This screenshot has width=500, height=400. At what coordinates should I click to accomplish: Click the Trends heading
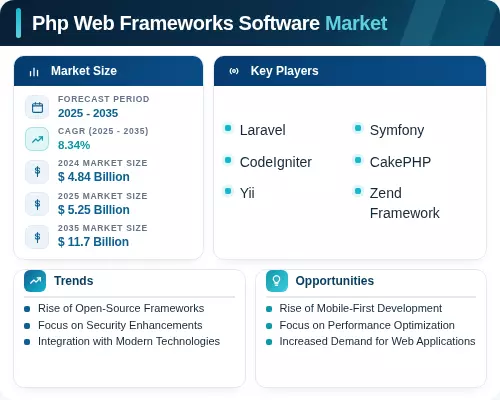(74, 281)
